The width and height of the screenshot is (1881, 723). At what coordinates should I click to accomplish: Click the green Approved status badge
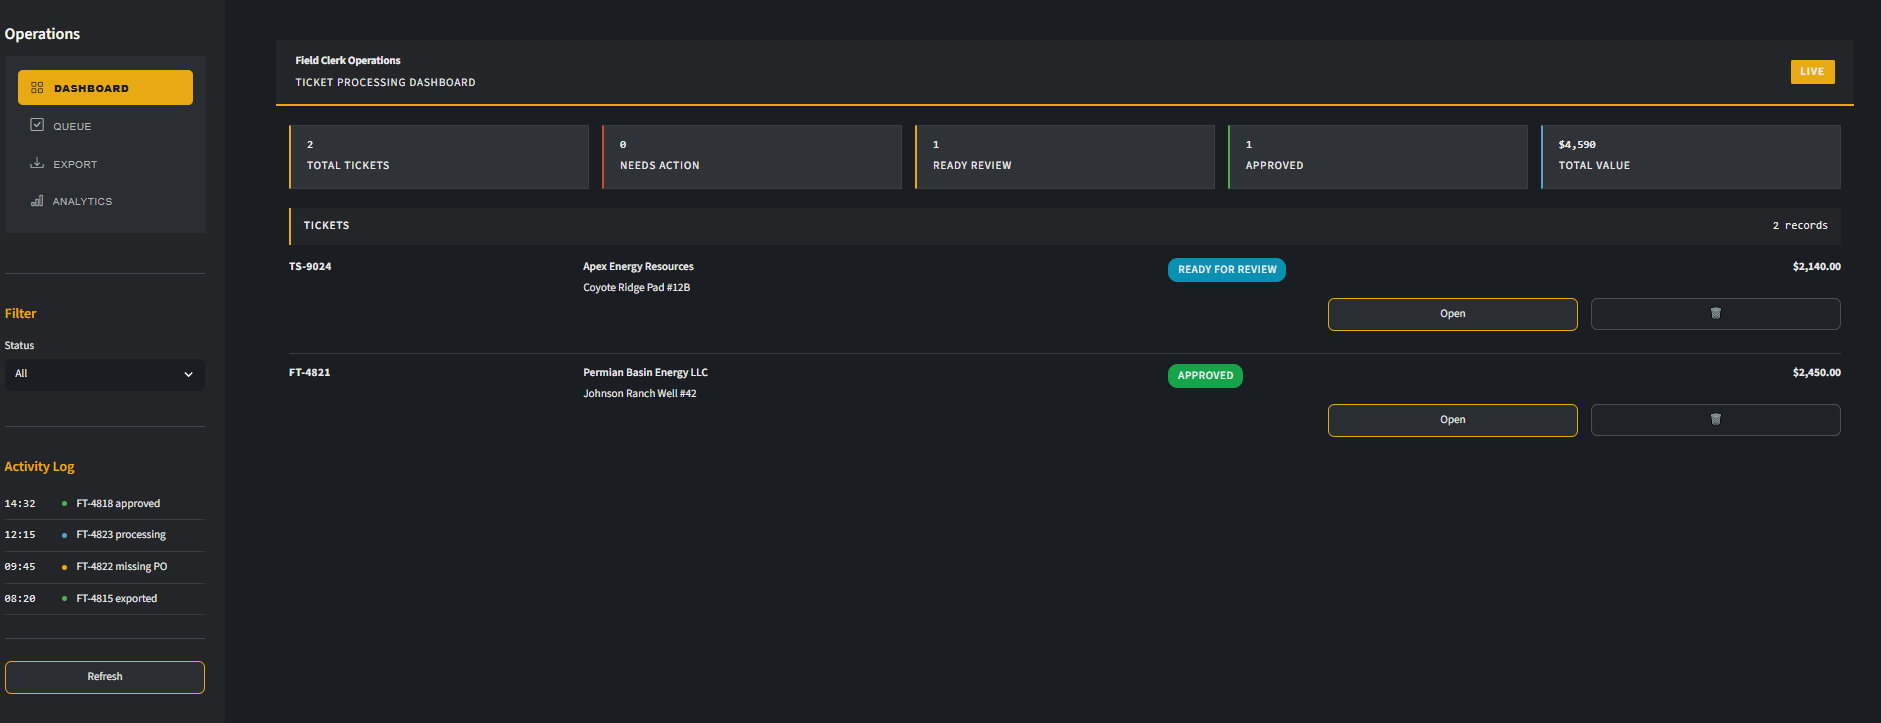click(x=1205, y=376)
